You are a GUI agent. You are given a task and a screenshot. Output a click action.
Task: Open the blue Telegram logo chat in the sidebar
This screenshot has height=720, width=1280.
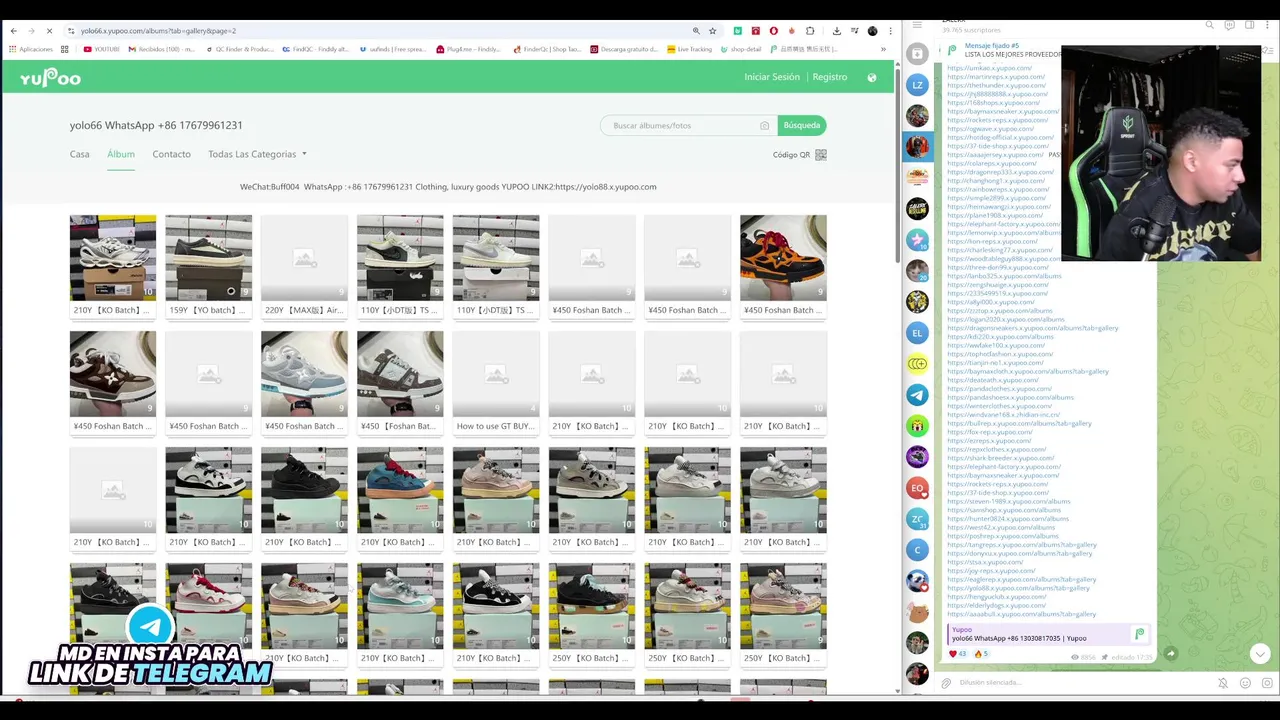(x=917, y=395)
